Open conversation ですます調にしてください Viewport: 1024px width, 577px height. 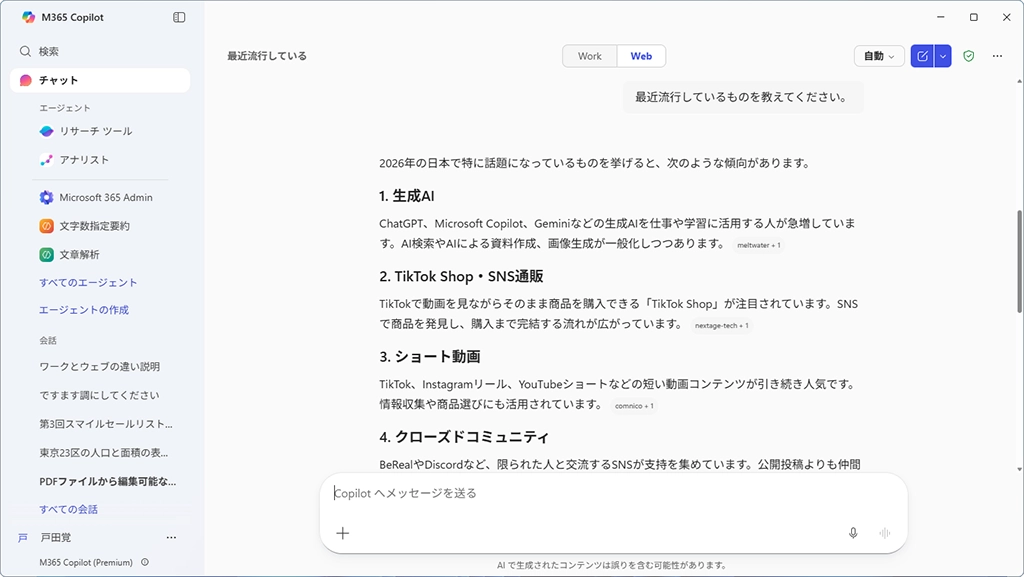99,396
